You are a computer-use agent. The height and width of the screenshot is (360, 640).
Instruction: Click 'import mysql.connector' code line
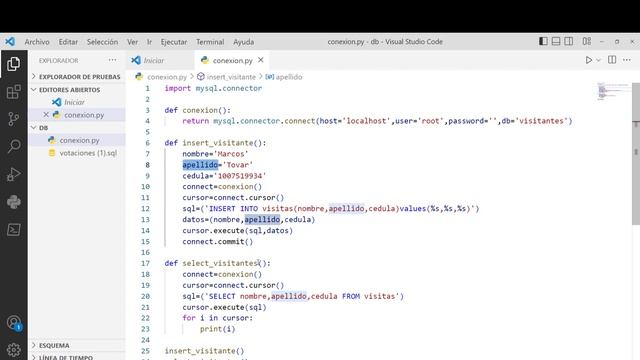(x=213, y=88)
